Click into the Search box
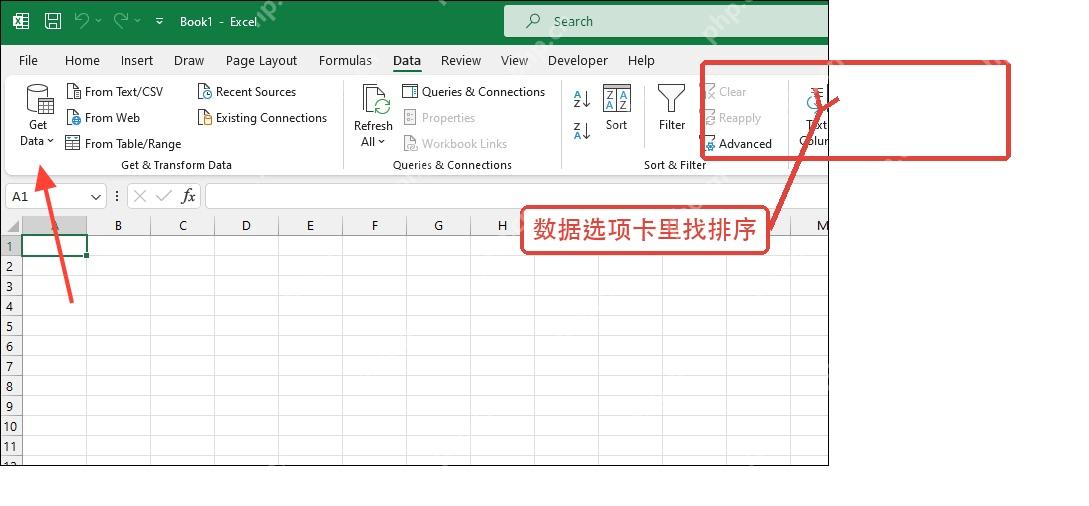1089x506 pixels. (x=666, y=22)
